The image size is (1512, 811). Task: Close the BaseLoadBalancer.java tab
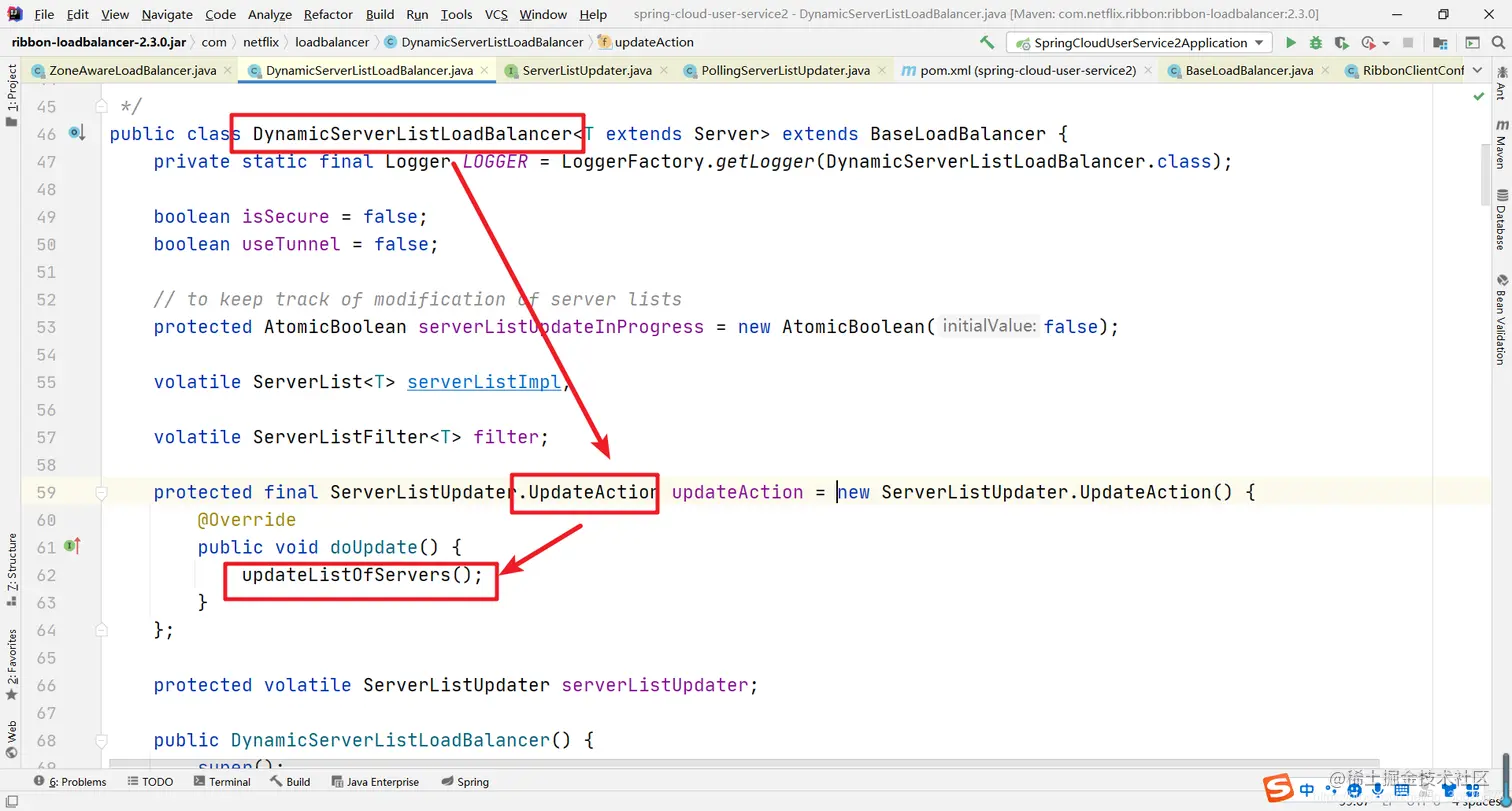click(x=1325, y=71)
